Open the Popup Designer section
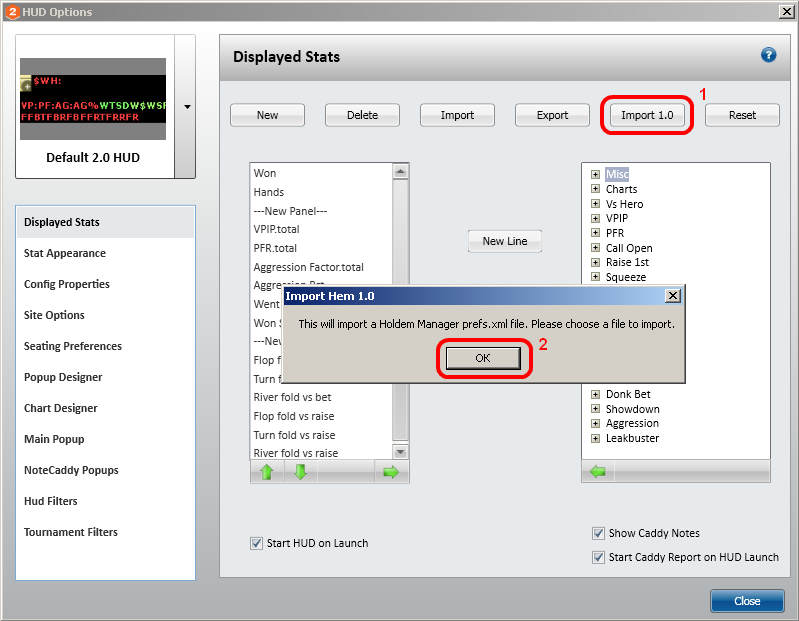Screen dimensions: 799x621 point(105,377)
